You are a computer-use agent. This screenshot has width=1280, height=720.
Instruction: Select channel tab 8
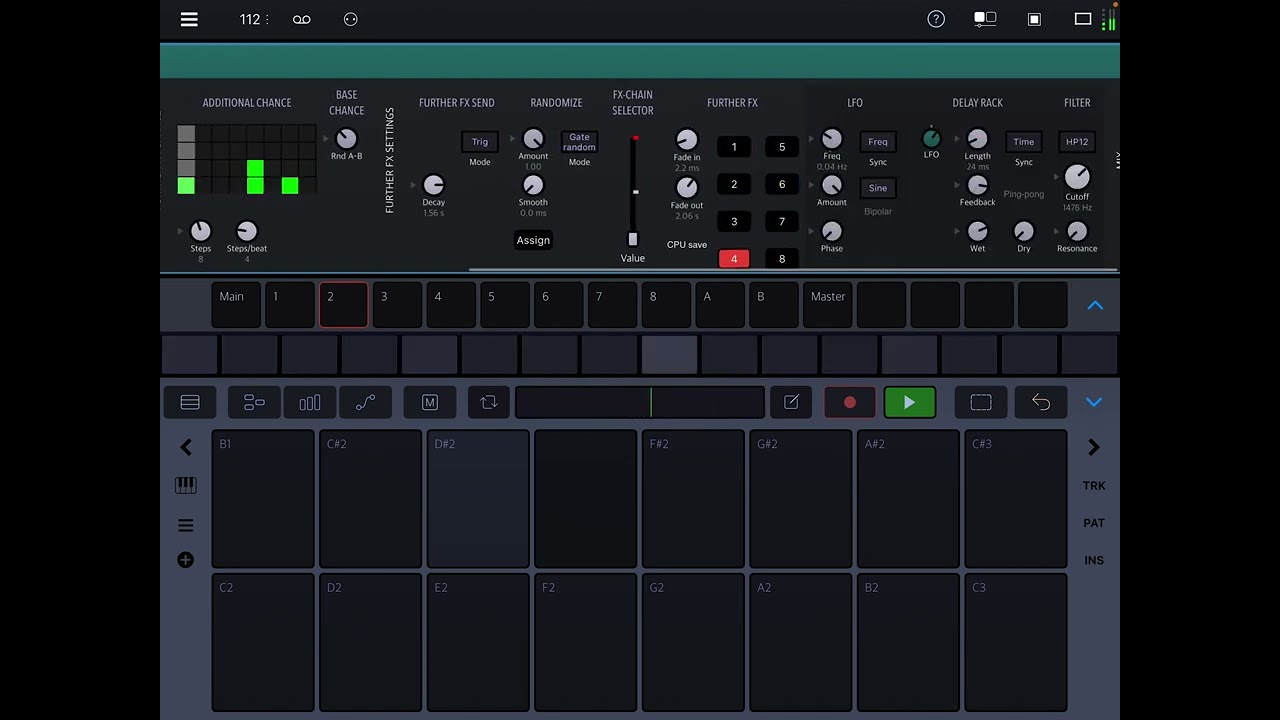click(667, 305)
